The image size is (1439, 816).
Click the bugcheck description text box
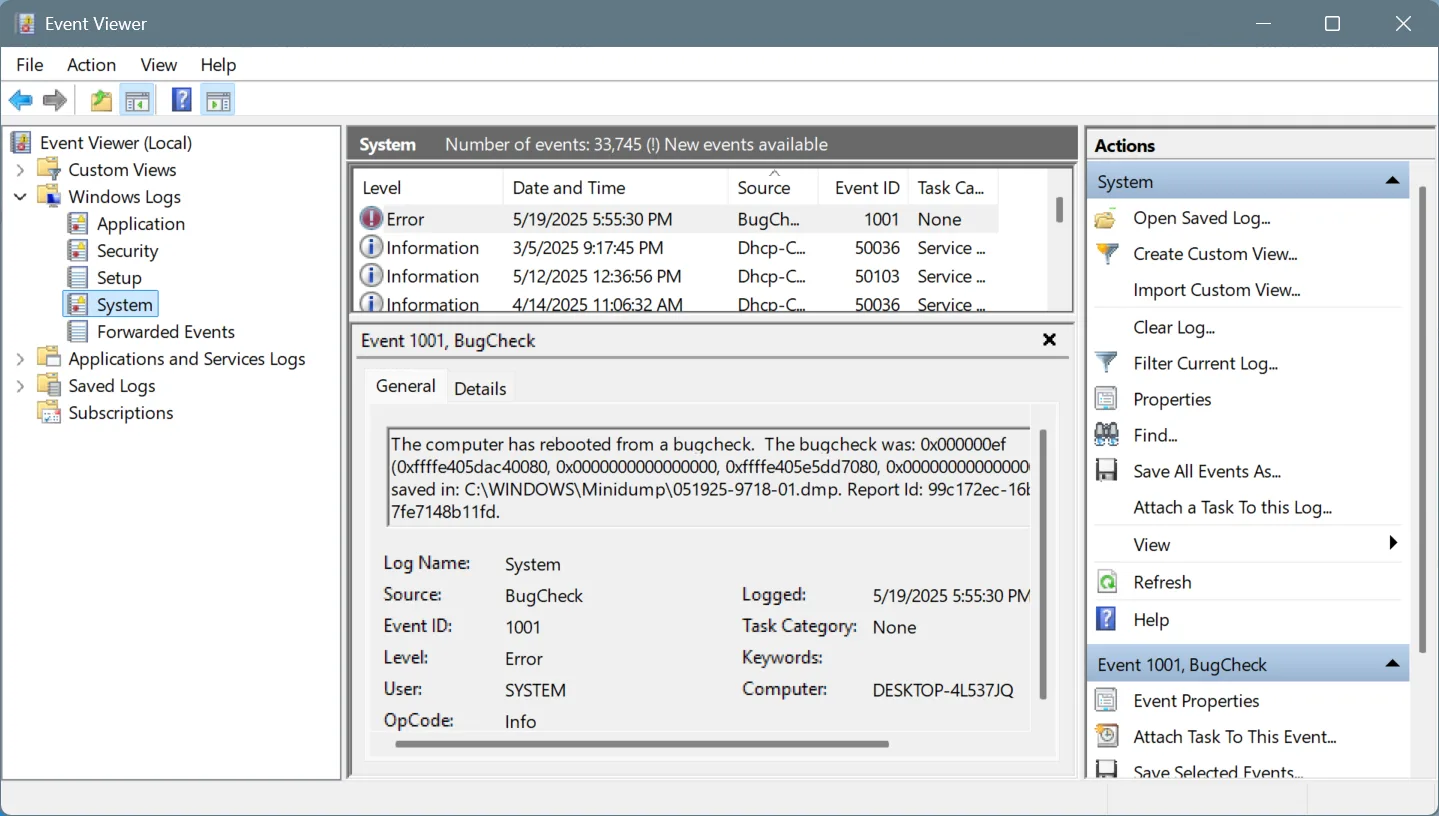(708, 478)
